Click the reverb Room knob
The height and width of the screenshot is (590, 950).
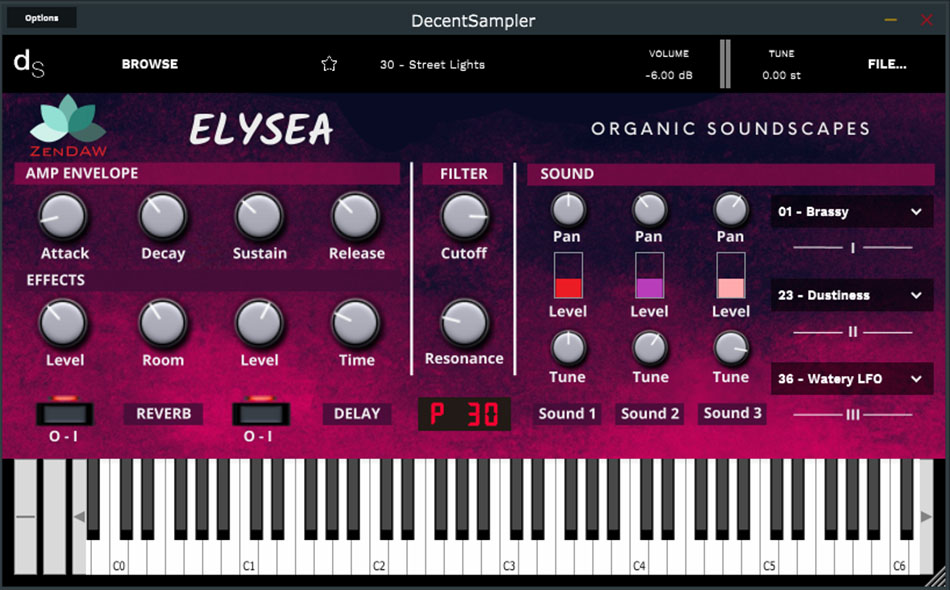click(162, 323)
